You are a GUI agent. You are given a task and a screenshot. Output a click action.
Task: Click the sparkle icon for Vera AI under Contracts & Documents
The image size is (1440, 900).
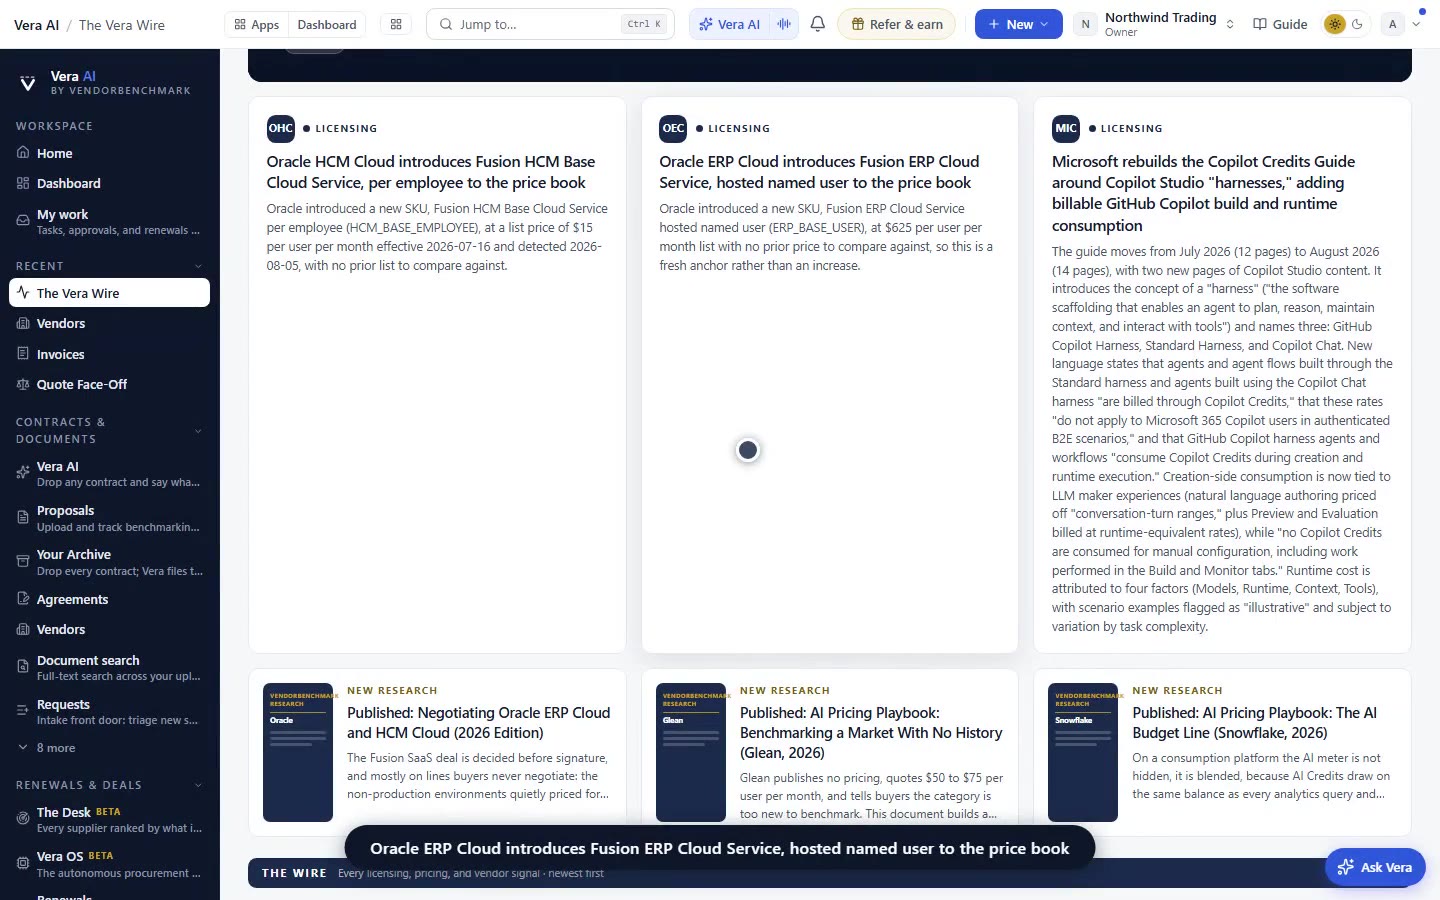(23, 473)
